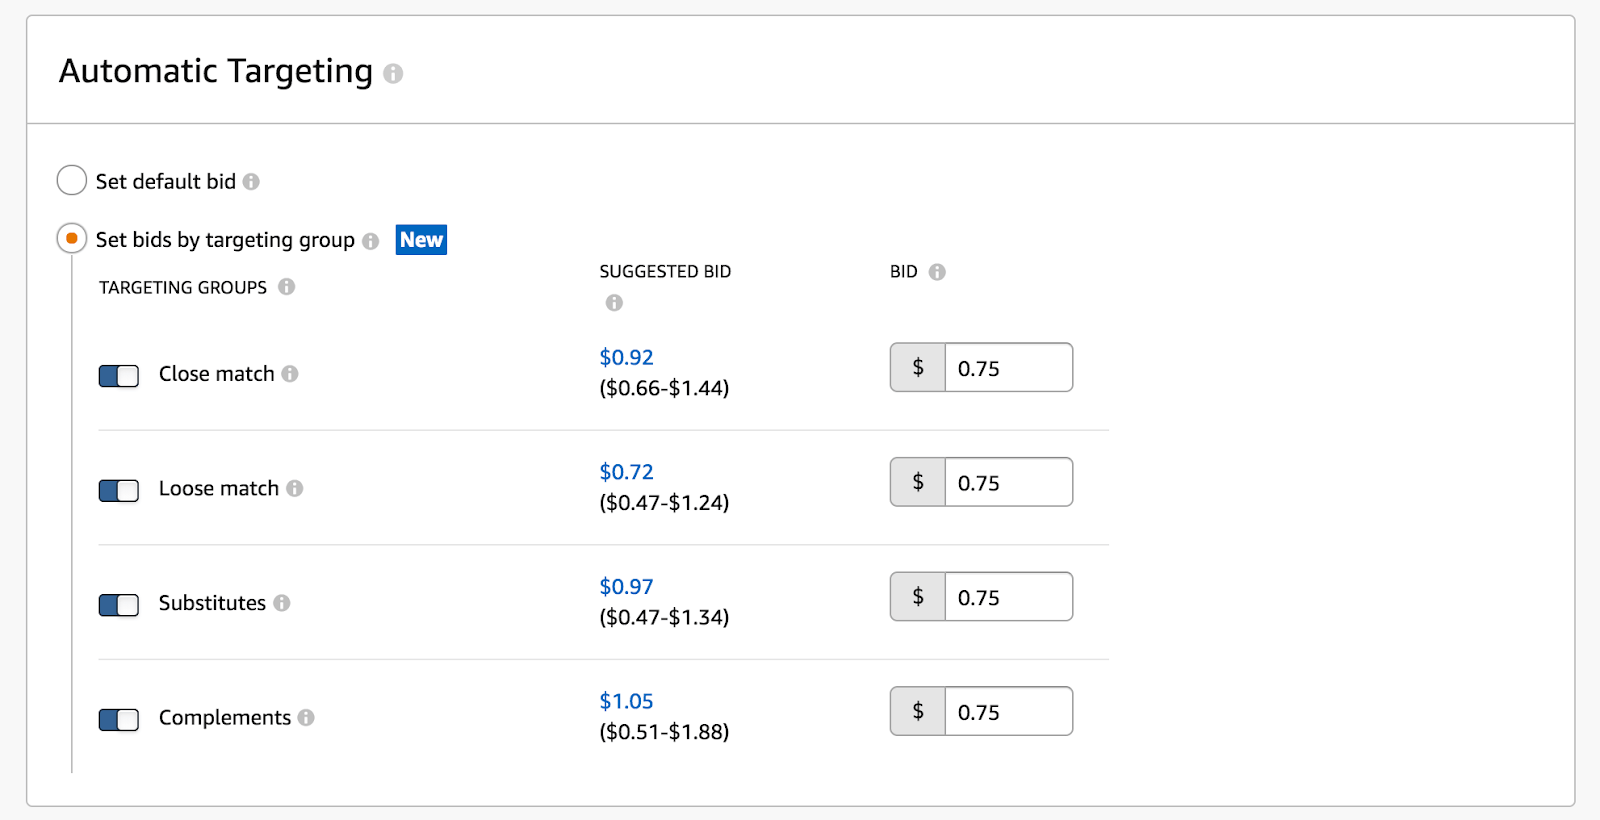Viewport: 1600px width, 820px height.
Task: Click info icon beside Automatic Targeting heading
Action: pos(393,74)
